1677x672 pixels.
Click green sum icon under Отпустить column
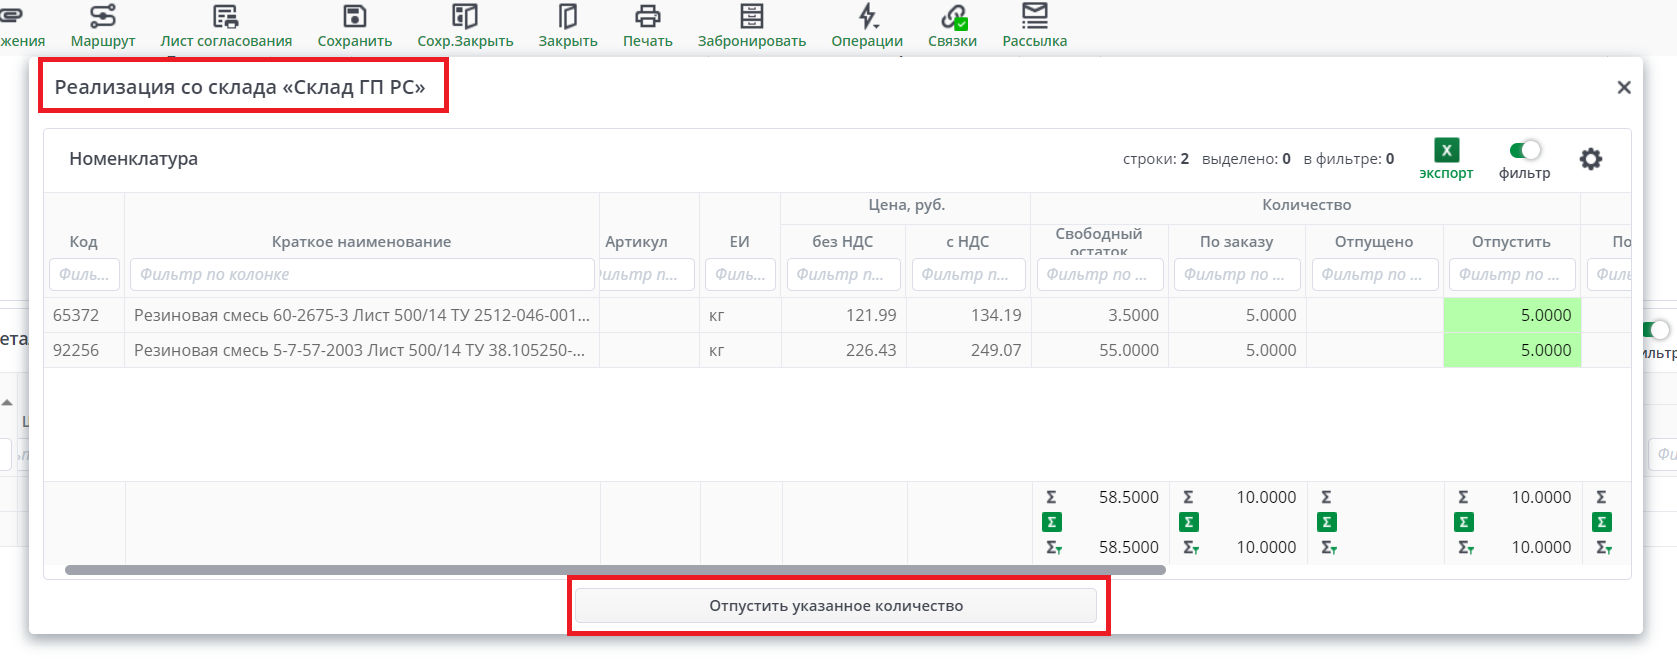click(1463, 522)
